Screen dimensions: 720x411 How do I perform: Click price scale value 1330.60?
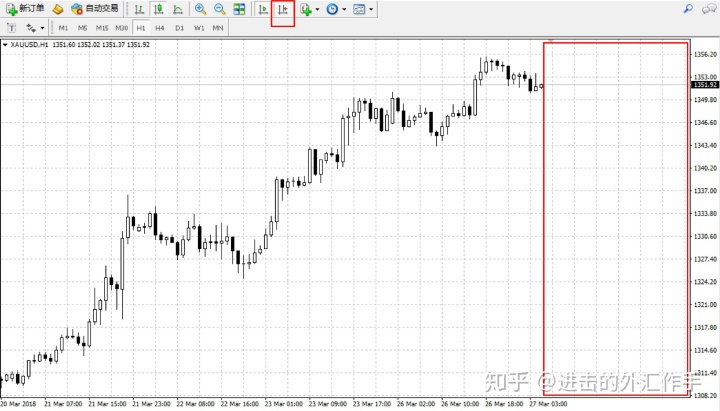coord(705,236)
